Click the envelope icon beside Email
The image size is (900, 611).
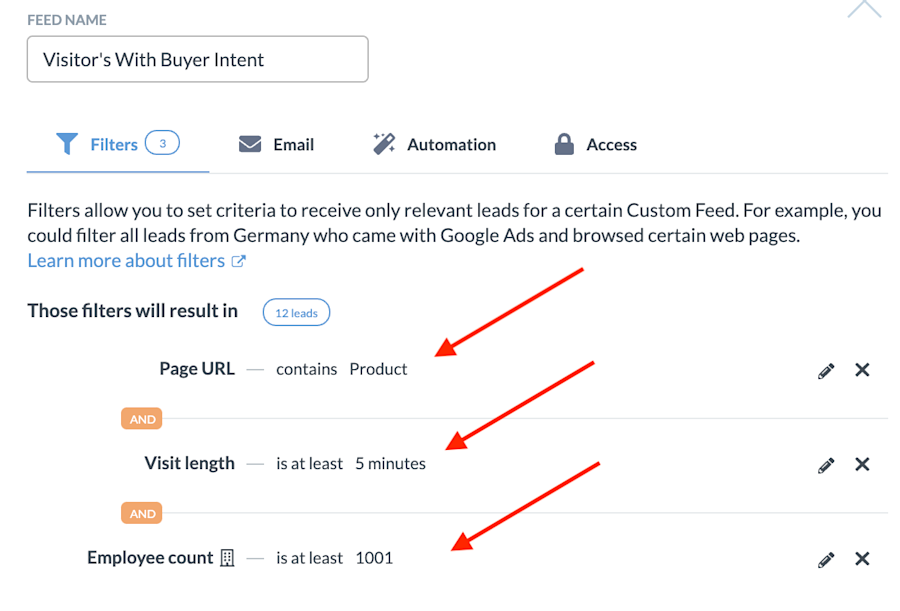click(x=249, y=143)
